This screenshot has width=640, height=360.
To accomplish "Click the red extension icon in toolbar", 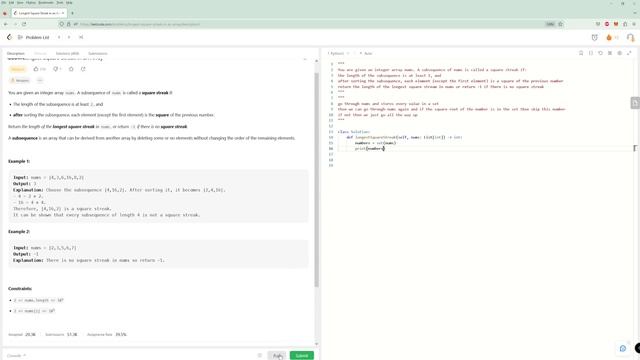I will (x=607, y=24).
